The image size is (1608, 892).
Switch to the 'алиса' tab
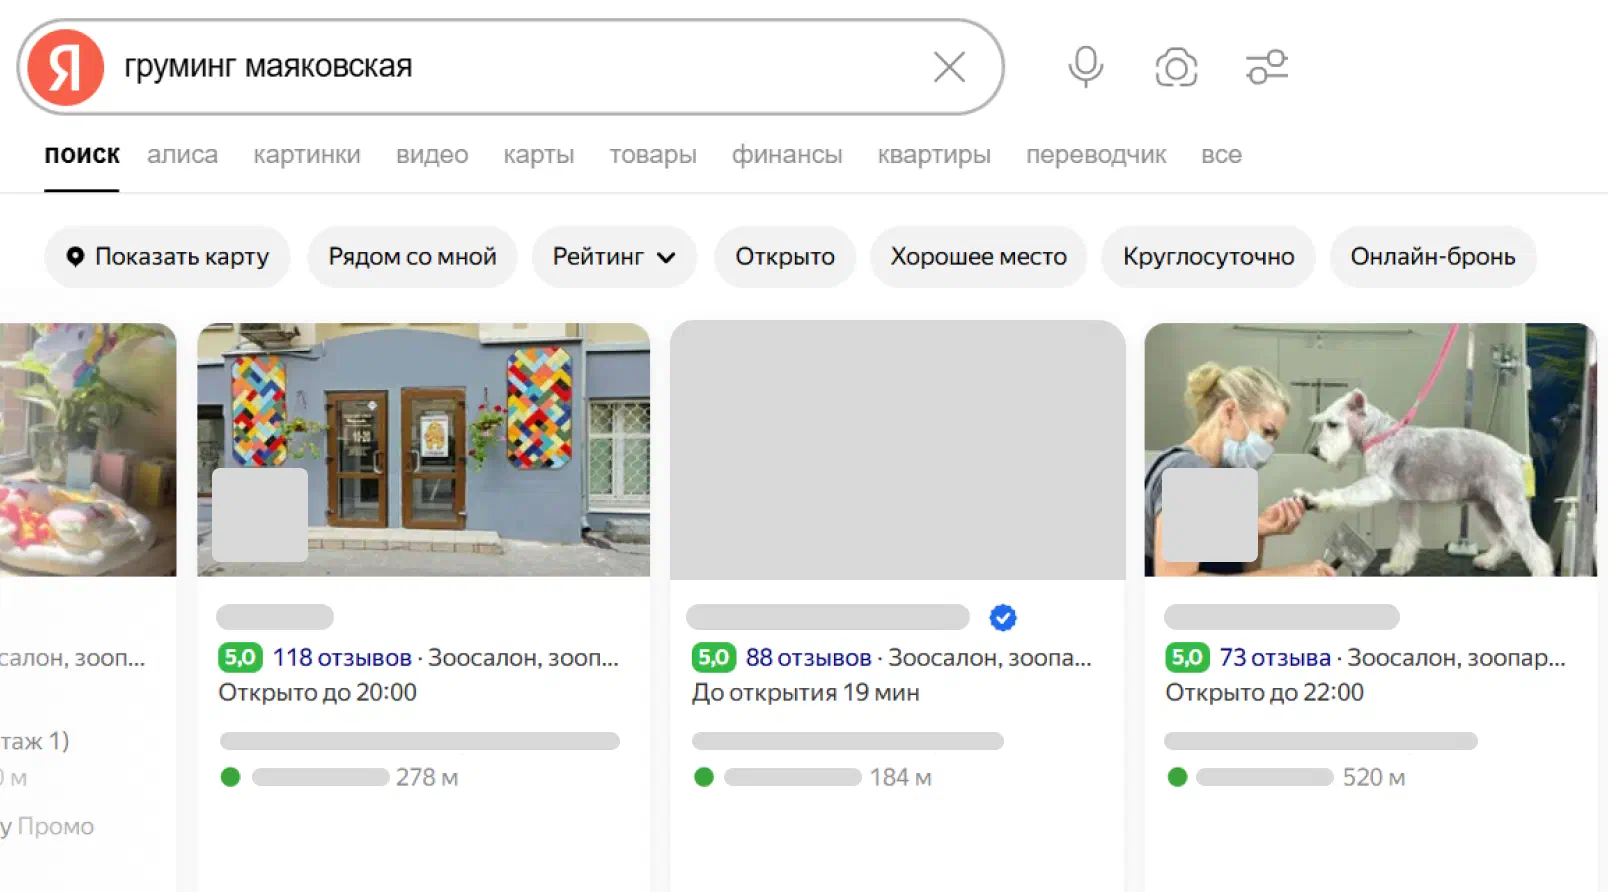pos(182,155)
